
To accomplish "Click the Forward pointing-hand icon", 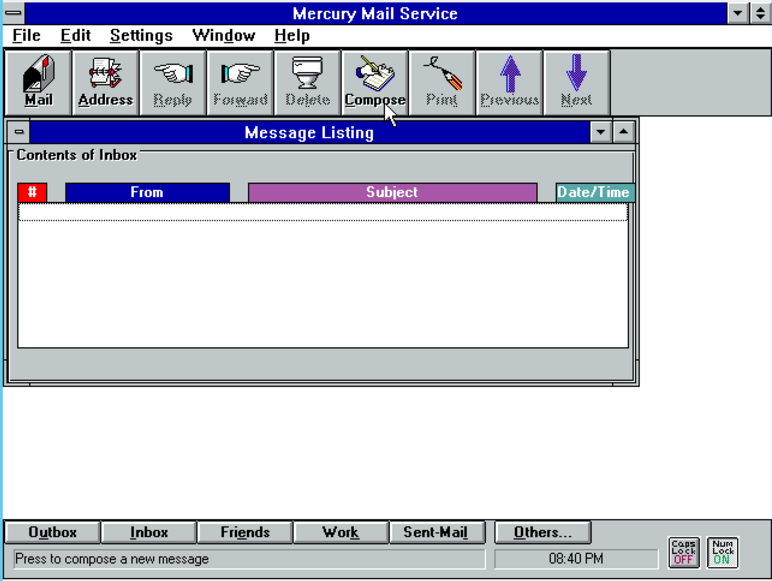I will pos(240,82).
